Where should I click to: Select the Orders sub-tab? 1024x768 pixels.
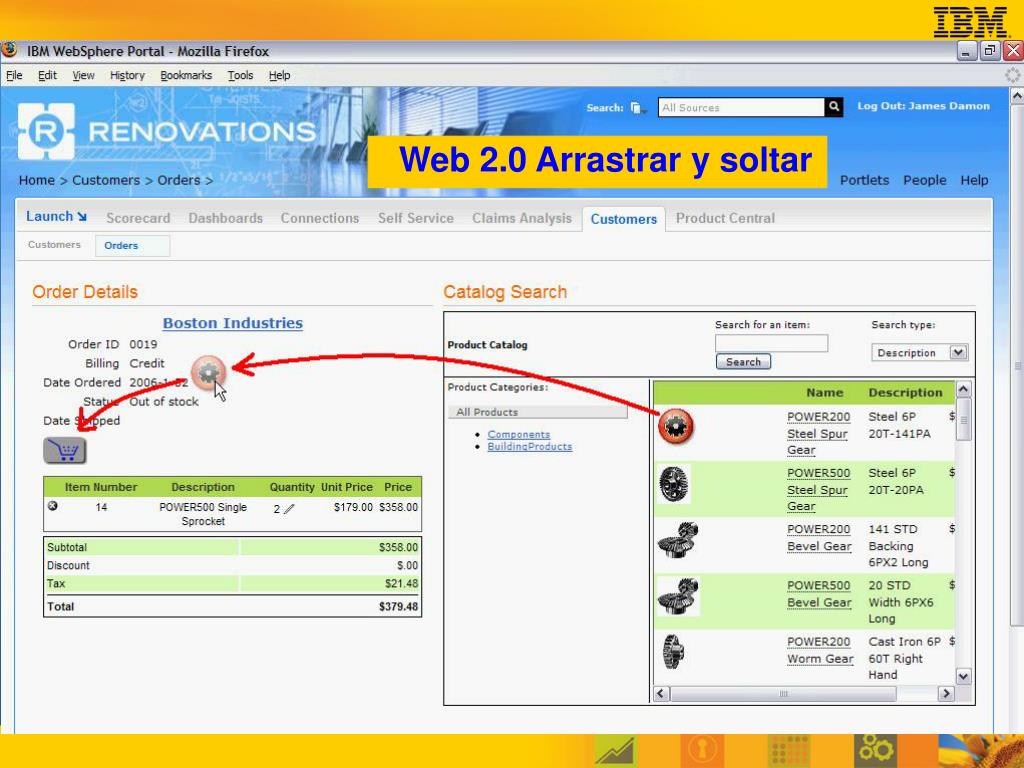click(x=133, y=246)
